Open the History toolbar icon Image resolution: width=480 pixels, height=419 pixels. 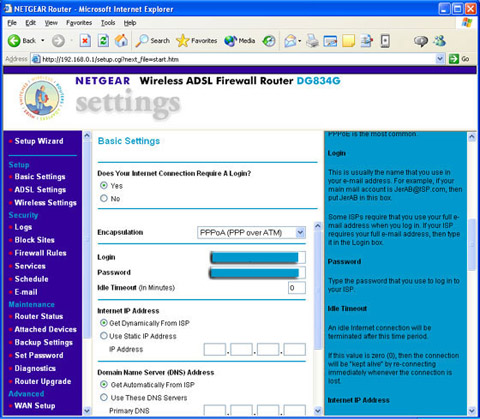pos(269,41)
